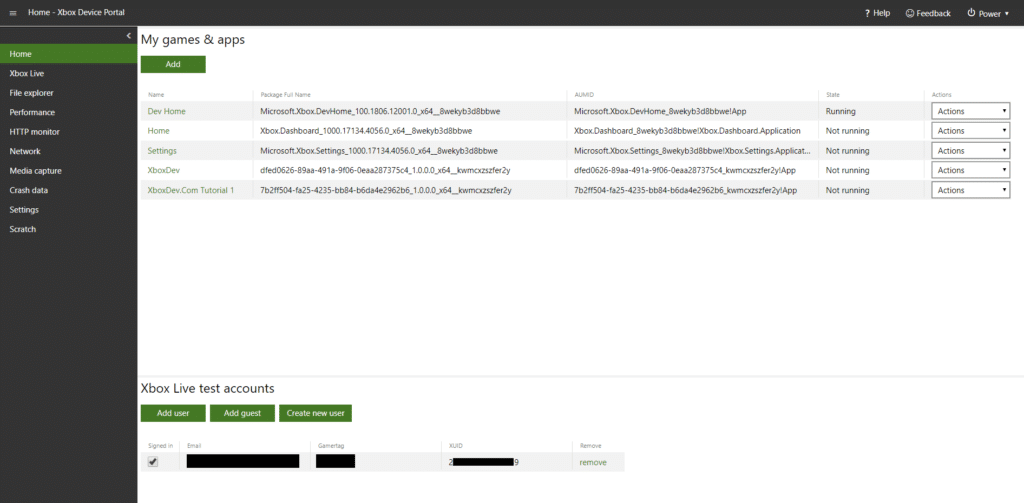Click the Xbox.Dashboard_1000.17134.4056.0 package name
The width and height of the screenshot is (1024, 503).
tap(366, 131)
